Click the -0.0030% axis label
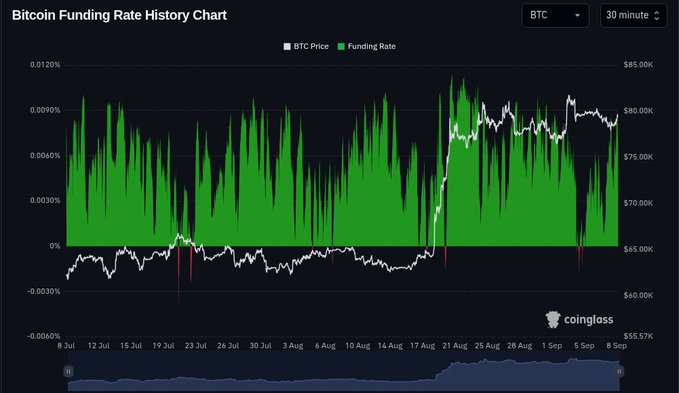679x393 pixels. pyautogui.click(x=44, y=291)
